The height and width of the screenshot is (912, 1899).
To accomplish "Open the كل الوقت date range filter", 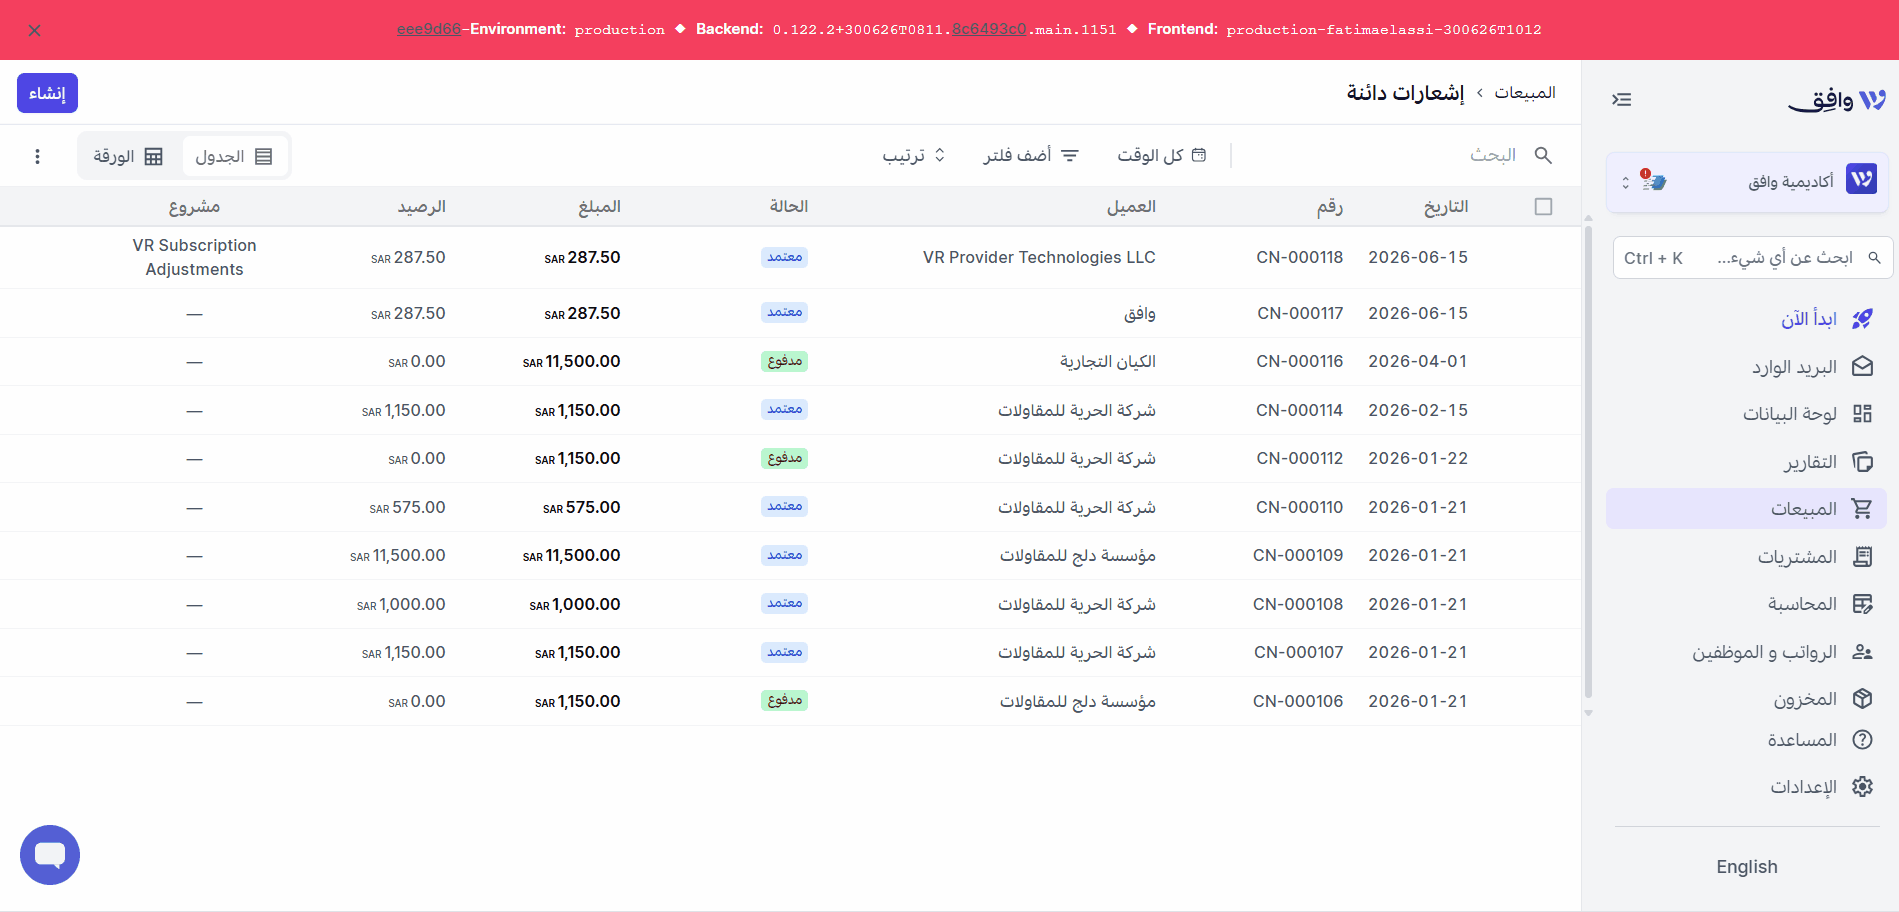I will 1162,155.
